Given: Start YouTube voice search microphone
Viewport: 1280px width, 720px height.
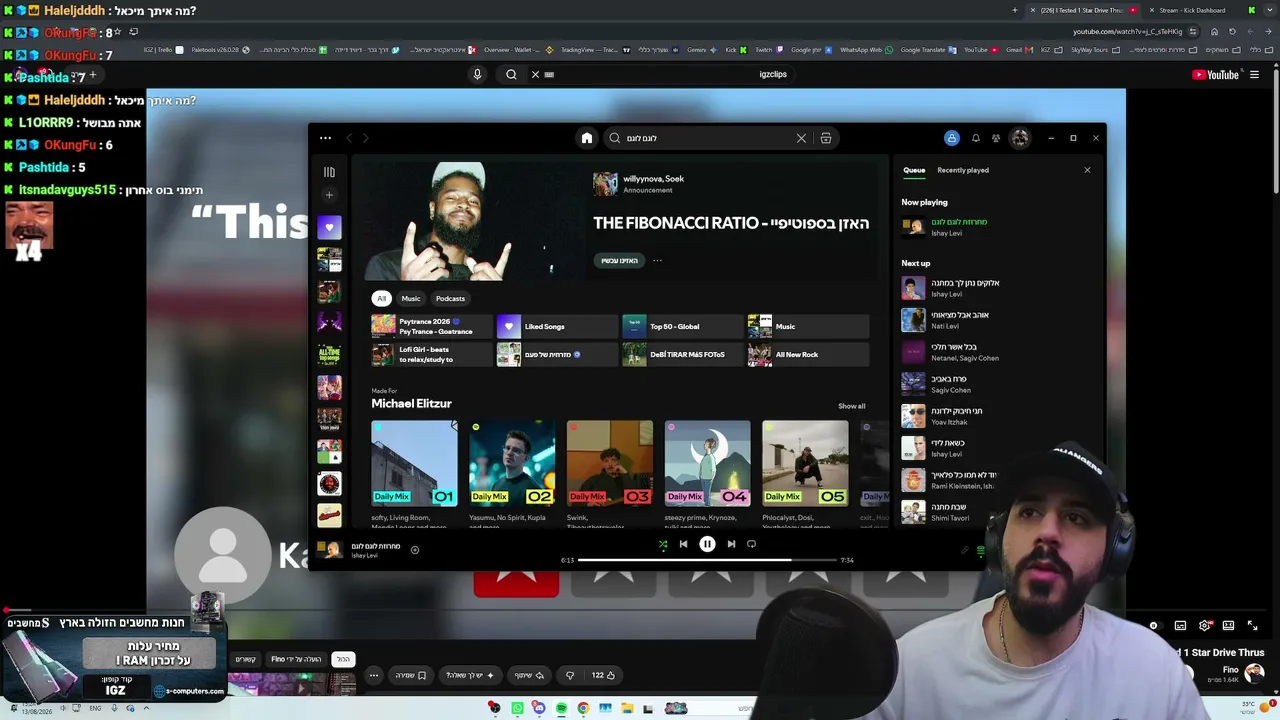Looking at the screenshot, I should coord(477,74).
